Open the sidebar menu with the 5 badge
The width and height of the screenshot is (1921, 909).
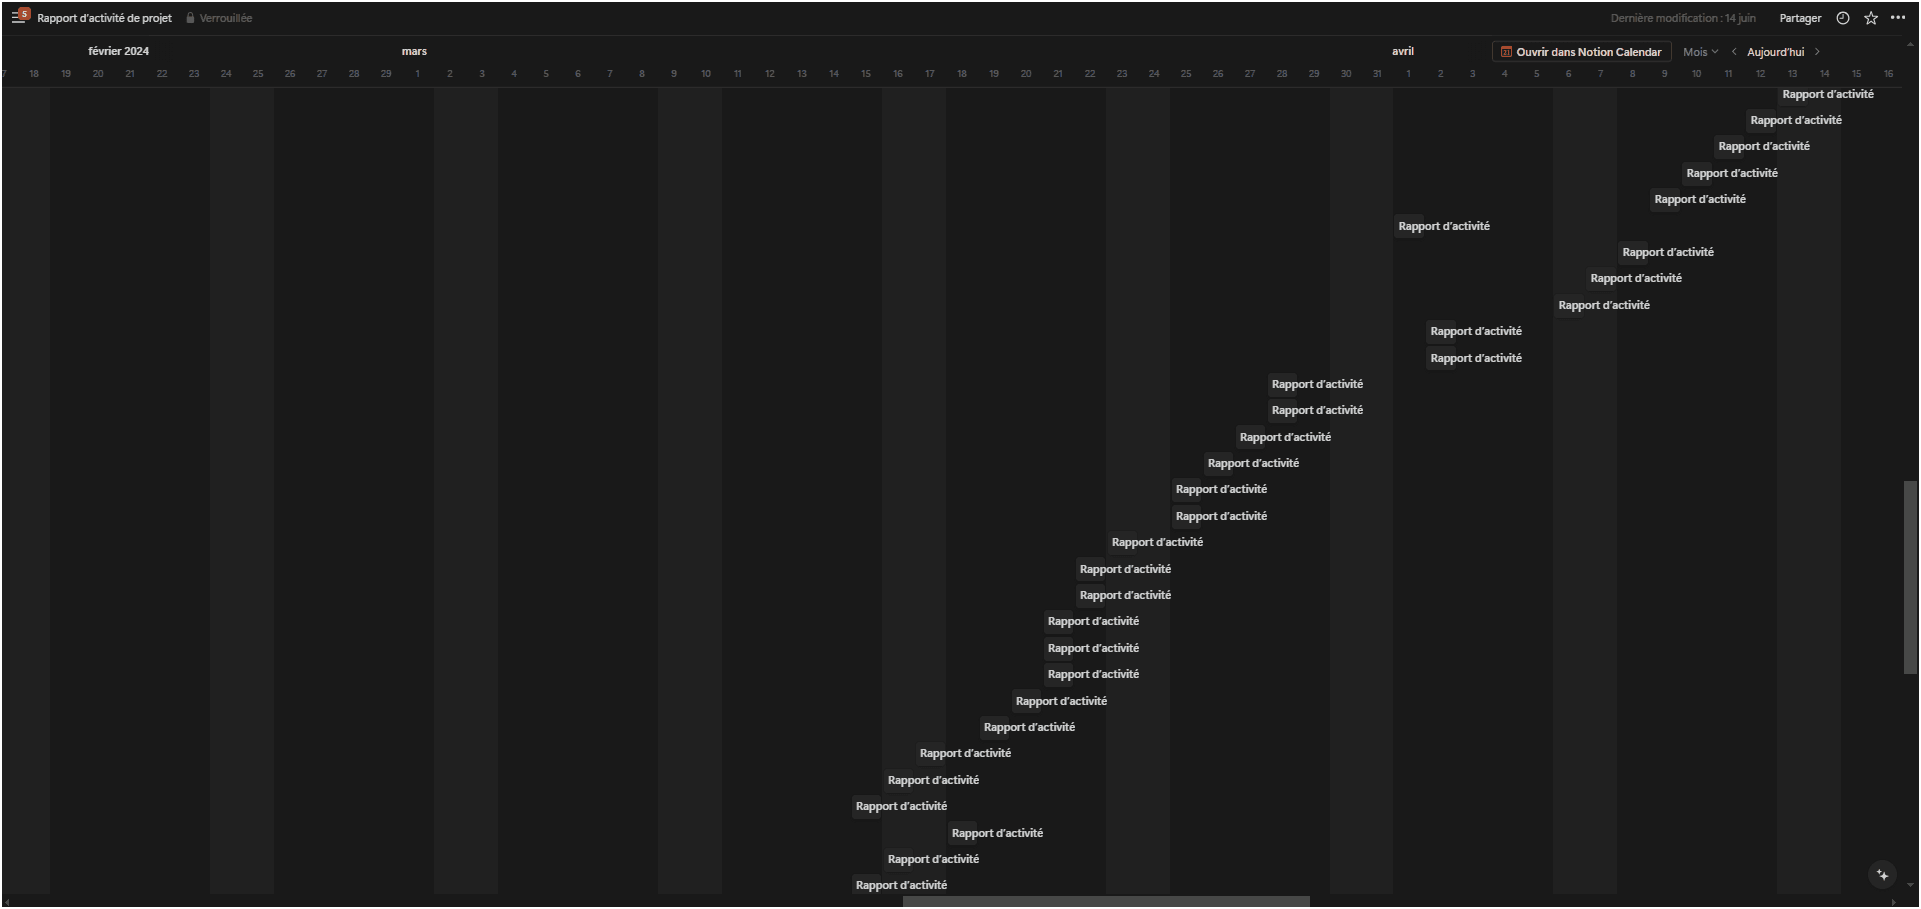click(x=20, y=17)
